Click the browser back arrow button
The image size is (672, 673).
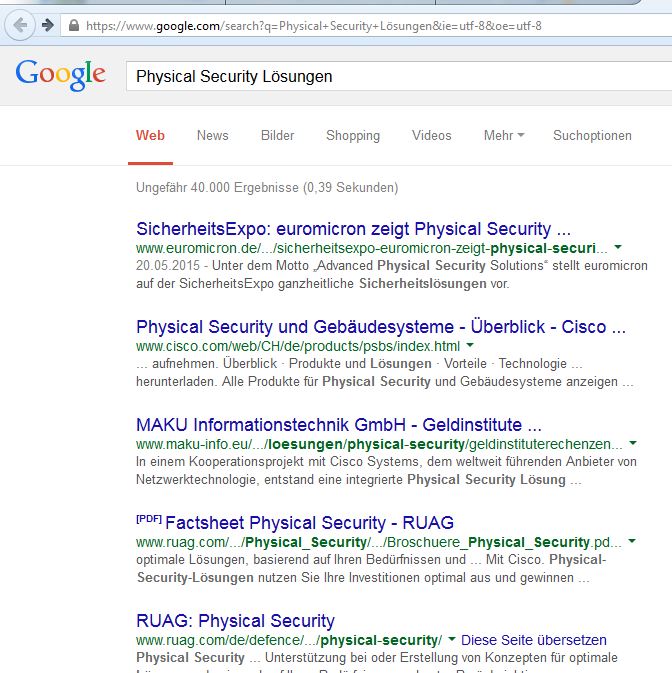tap(20, 25)
